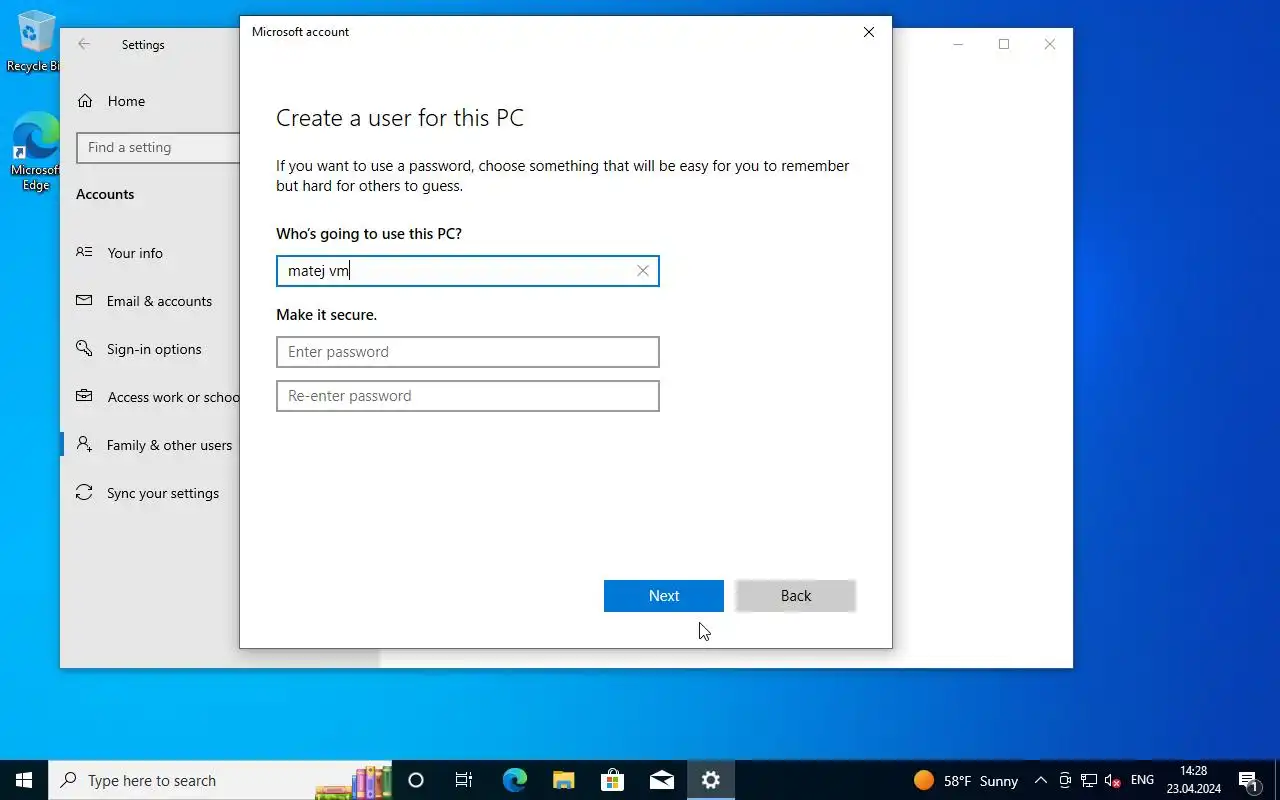Click the muted volume tray icon
This screenshot has width=1280, height=800.
(x=1112, y=780)
